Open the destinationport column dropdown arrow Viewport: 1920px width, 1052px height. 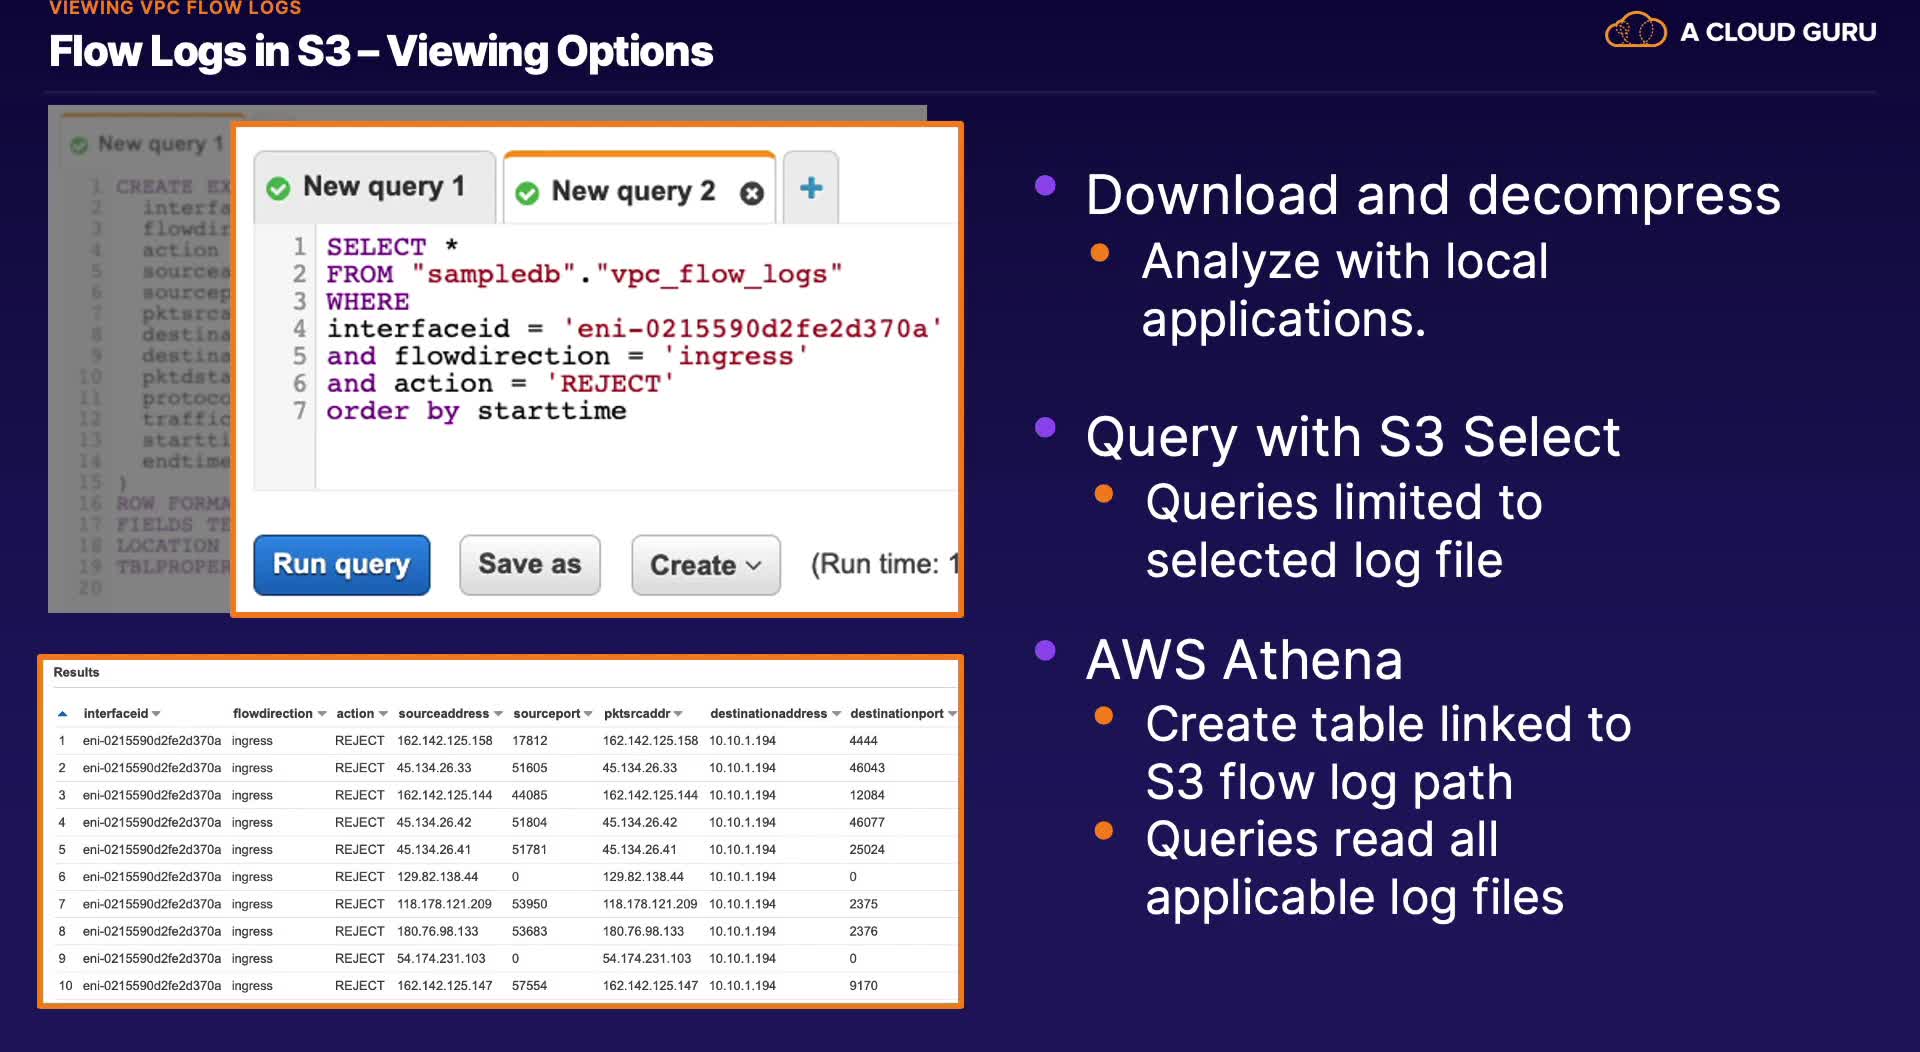(952, 714)
